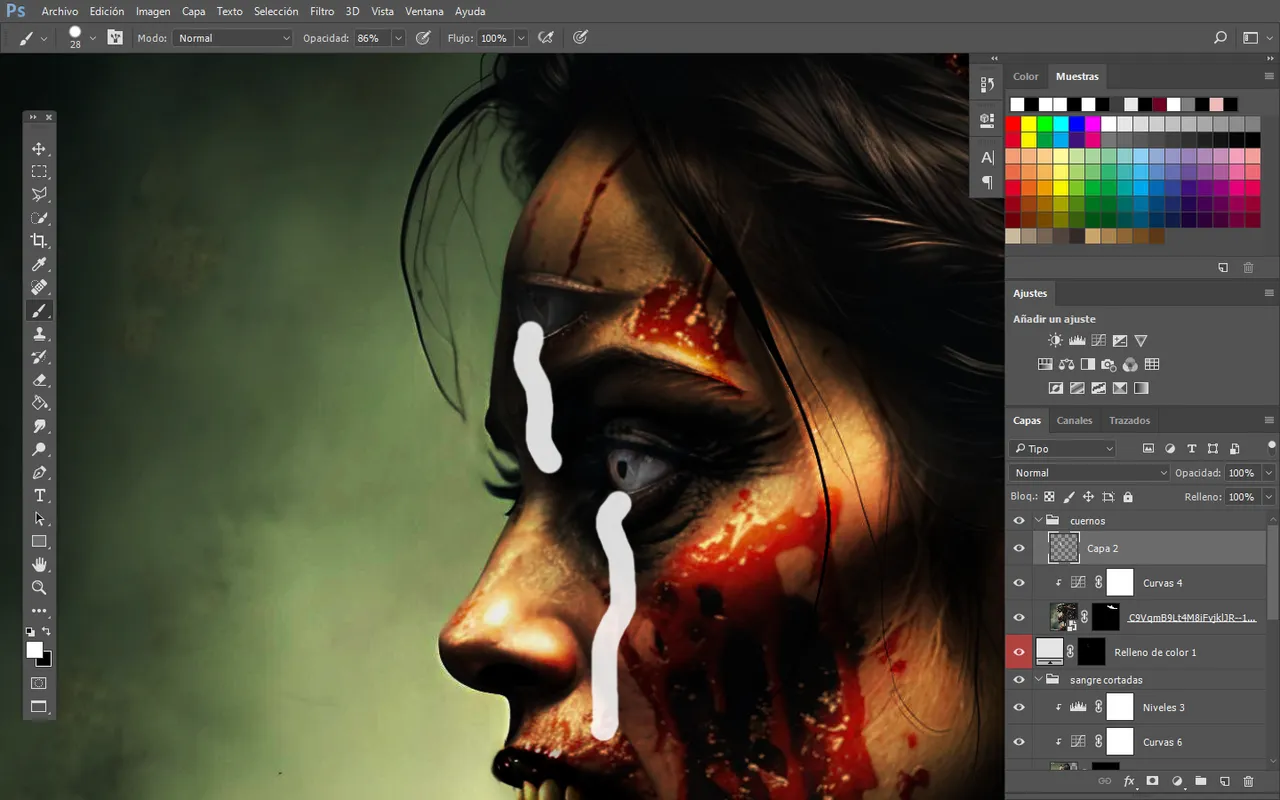Open the brush preset picker arrow
The width and height of the screenshot is (1280, 800).
[93, 38]
